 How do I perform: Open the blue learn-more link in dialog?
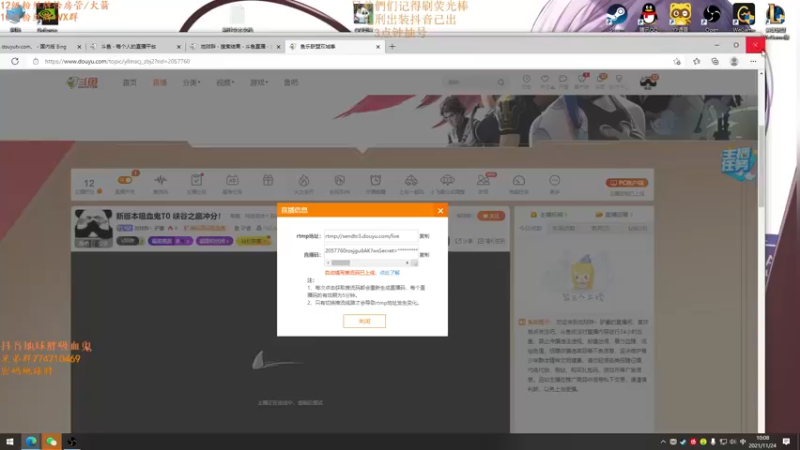click(x=390, y=273)
